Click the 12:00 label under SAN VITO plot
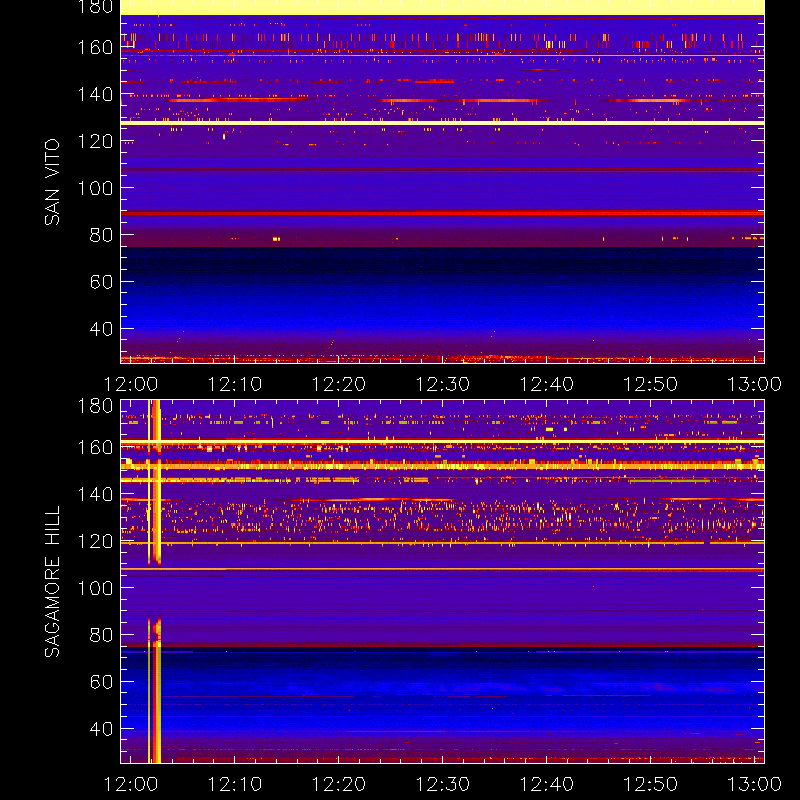This screenshot has height=800, width=800. (131, 384)
